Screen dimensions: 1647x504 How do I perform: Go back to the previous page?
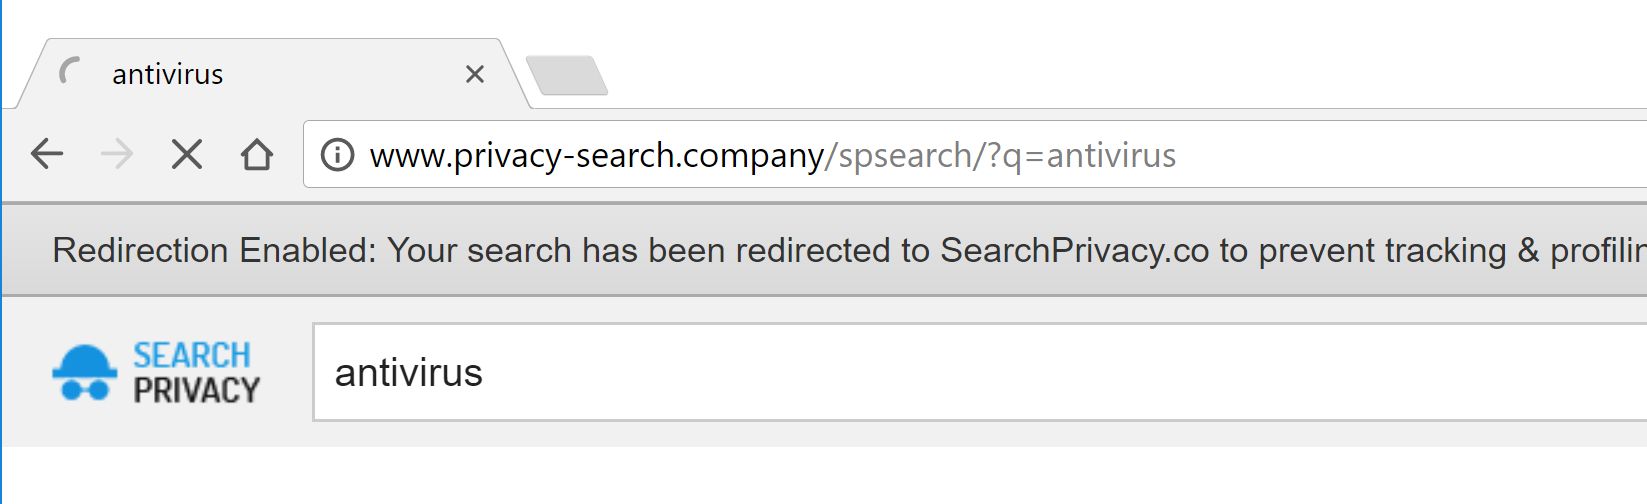click(47, 154)
